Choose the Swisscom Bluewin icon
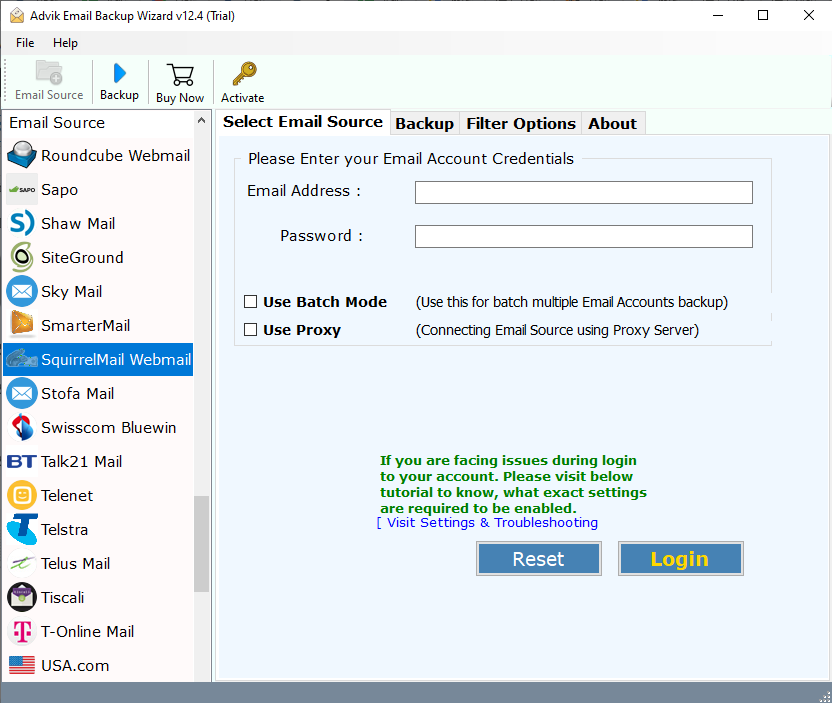Image resolution: width=832 pixels, height=703 pixels. (x=22, y=427)
